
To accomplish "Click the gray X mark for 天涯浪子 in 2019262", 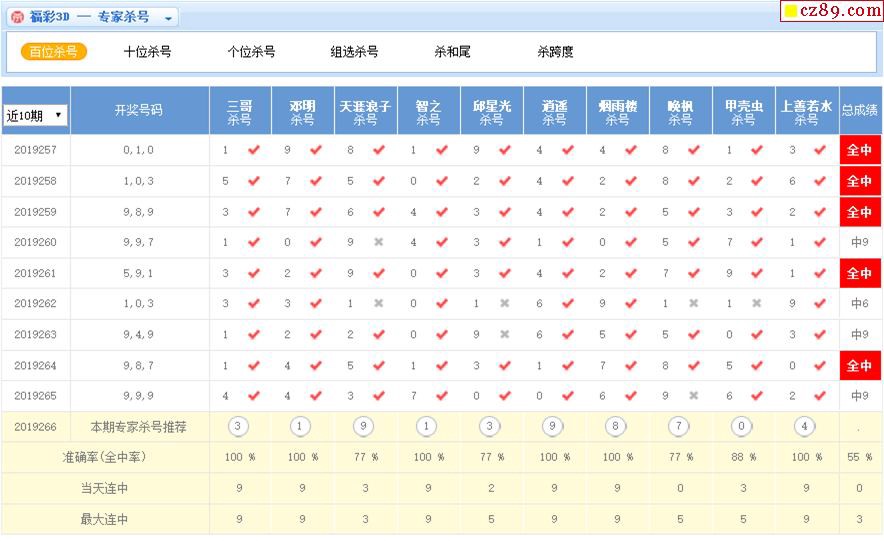I will pyautogui.click(x=379, y=303).
